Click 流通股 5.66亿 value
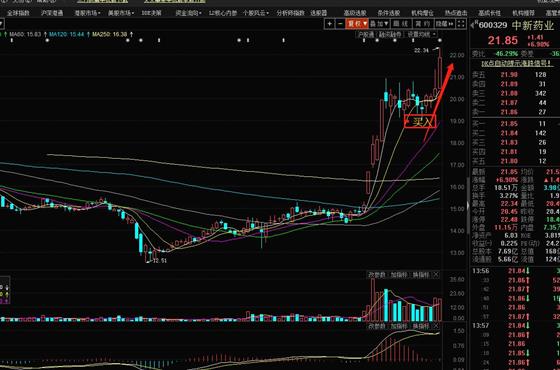The height and width of the screenshot is (370, 560). (x=508, y=259)
